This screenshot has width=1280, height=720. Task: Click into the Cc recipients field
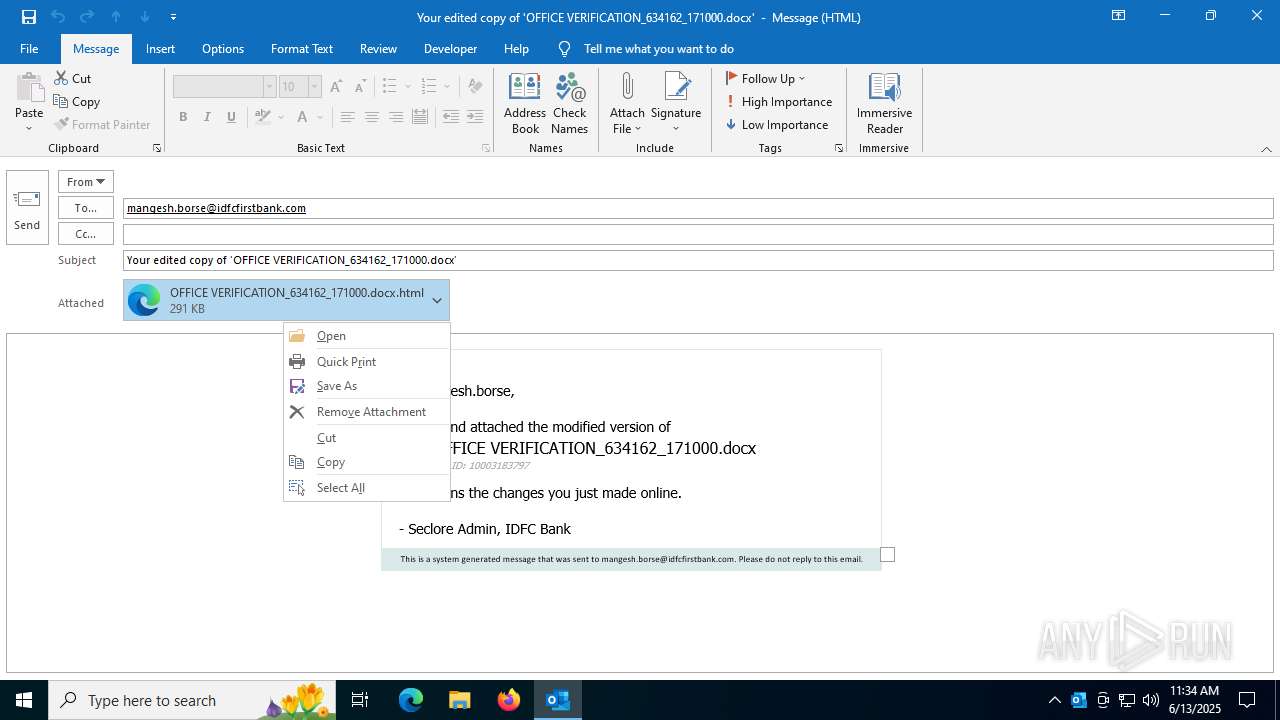(698, 234)
